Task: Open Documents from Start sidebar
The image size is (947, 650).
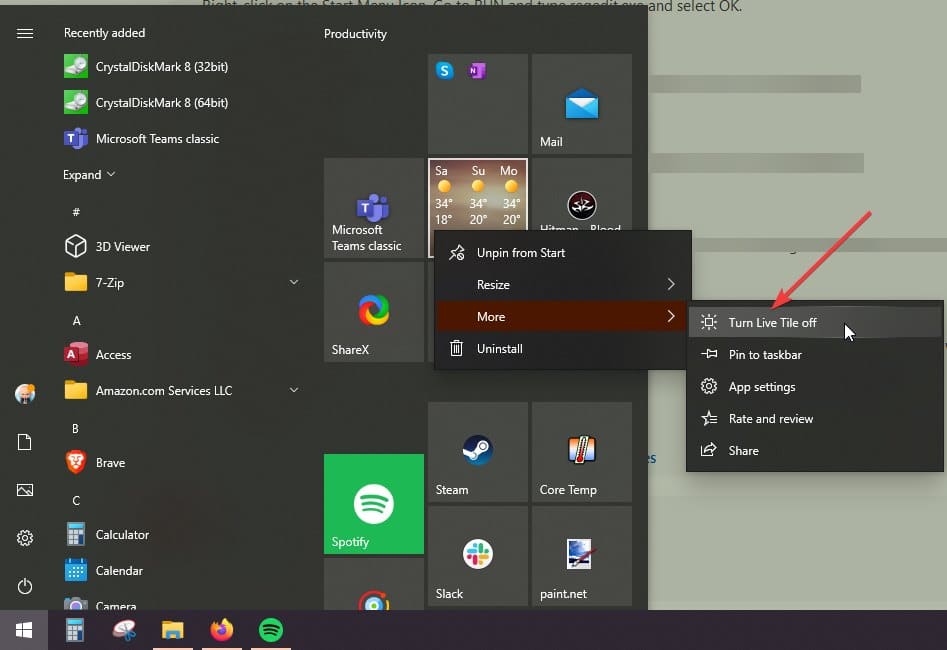Action: (25, 442)
